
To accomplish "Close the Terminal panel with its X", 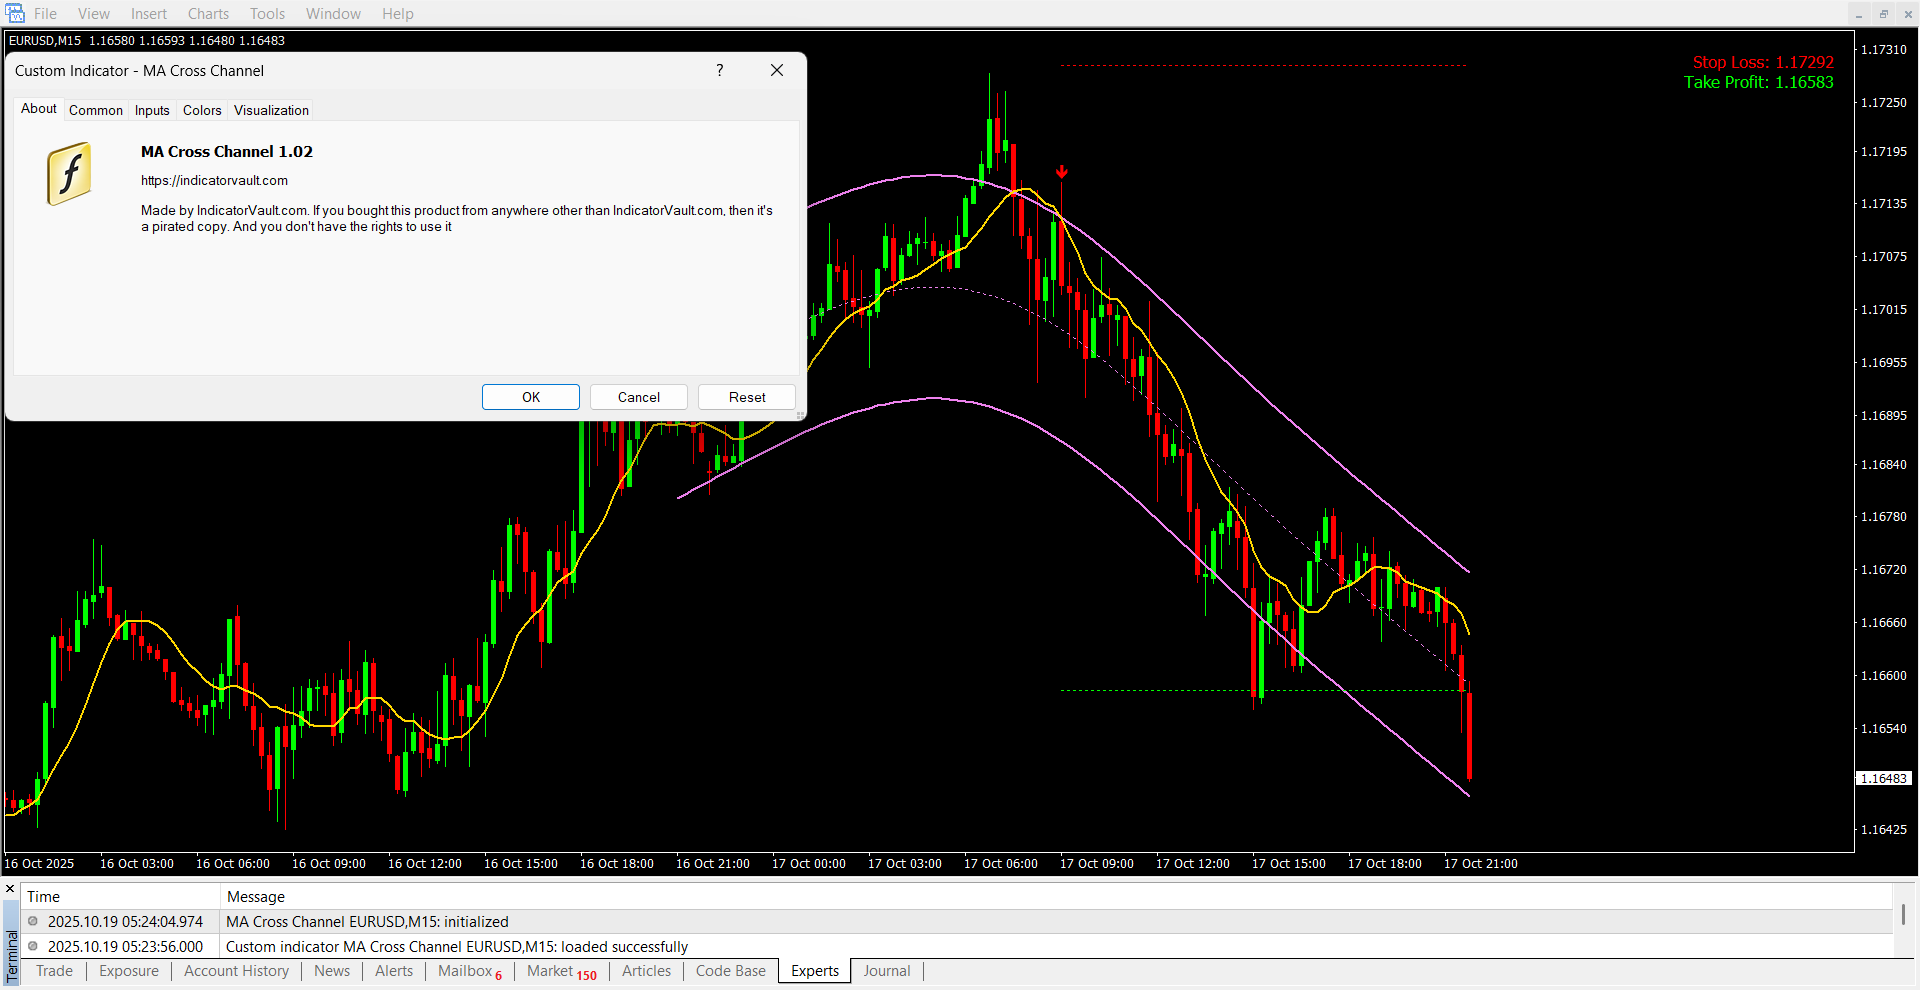I will pos(10,888).
